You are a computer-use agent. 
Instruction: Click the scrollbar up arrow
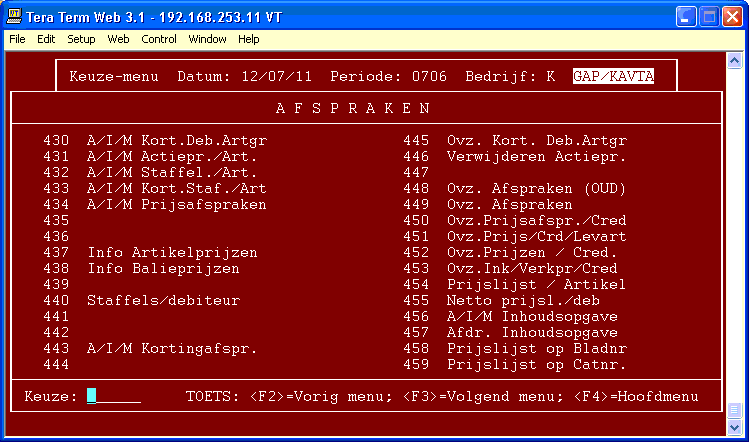[736, 59]
